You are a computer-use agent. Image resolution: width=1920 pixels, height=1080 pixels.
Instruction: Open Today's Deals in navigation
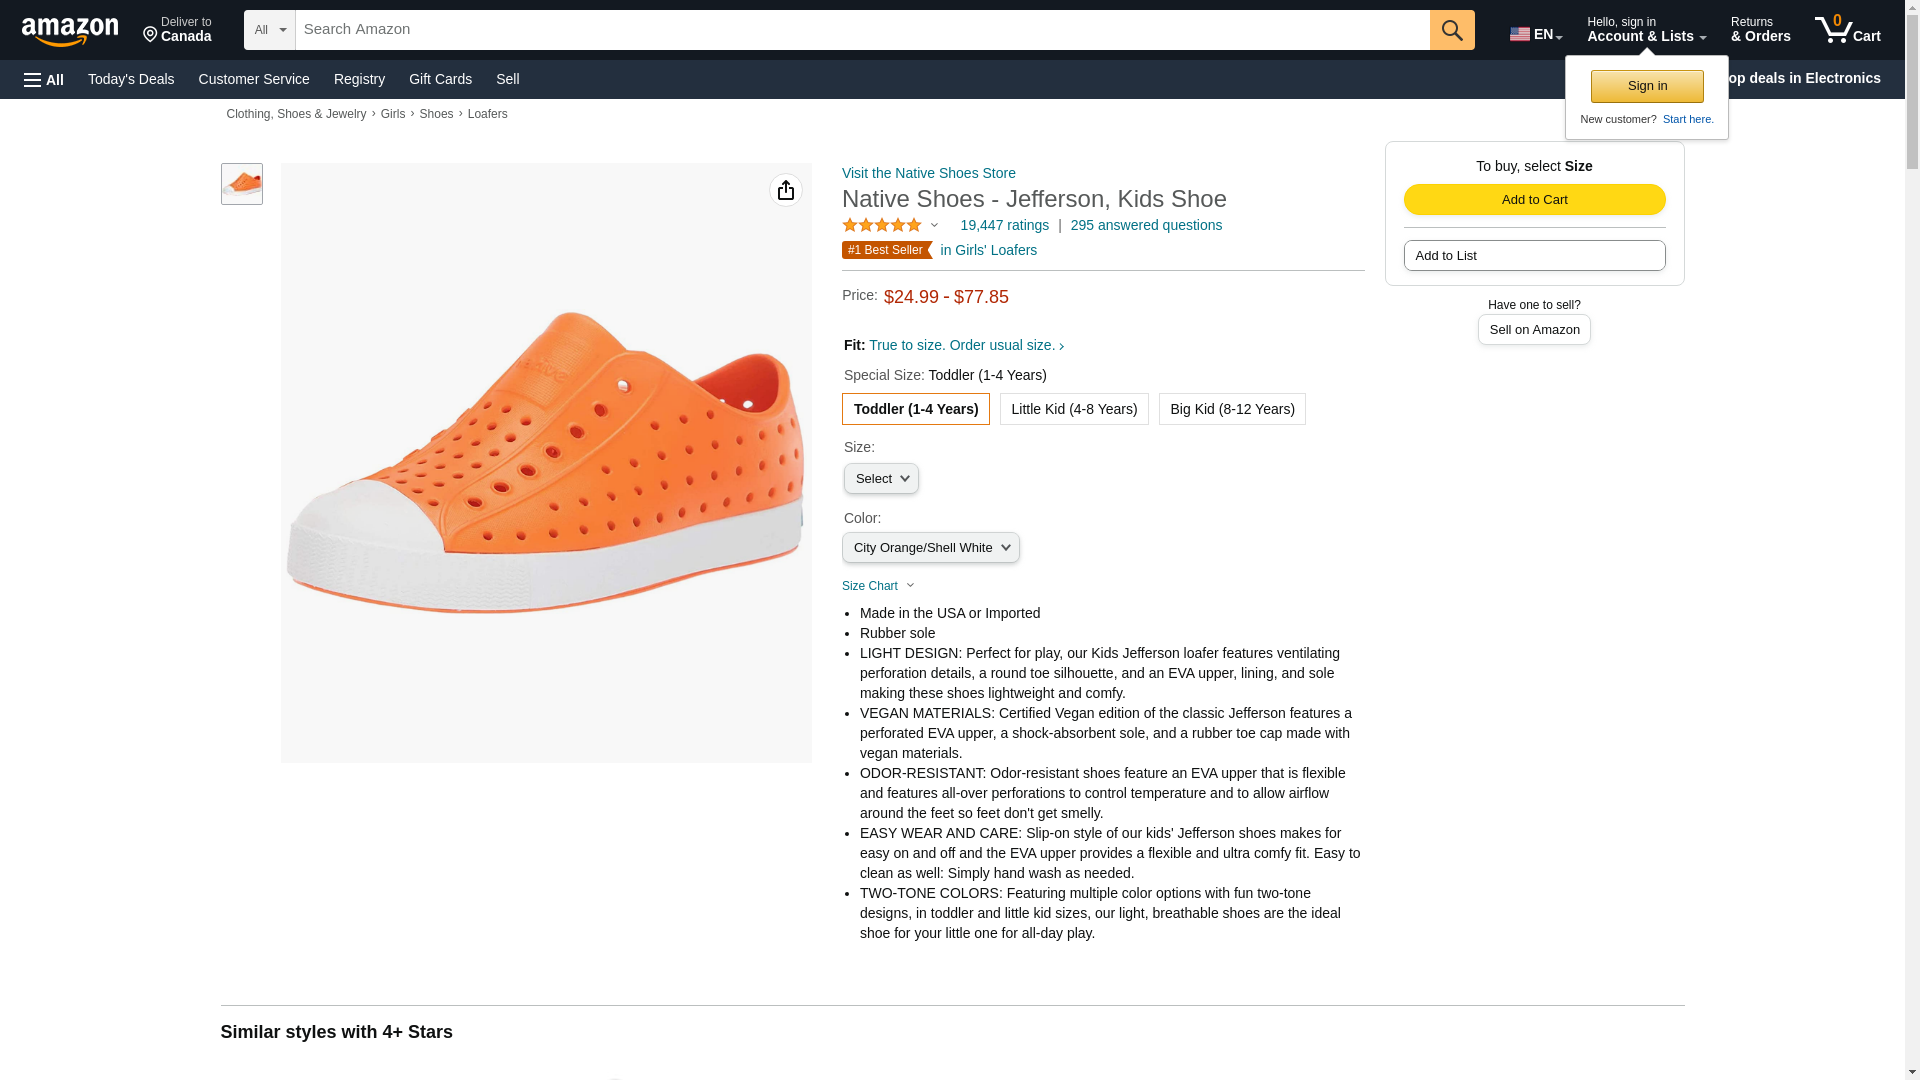click(x=131, y=79)
